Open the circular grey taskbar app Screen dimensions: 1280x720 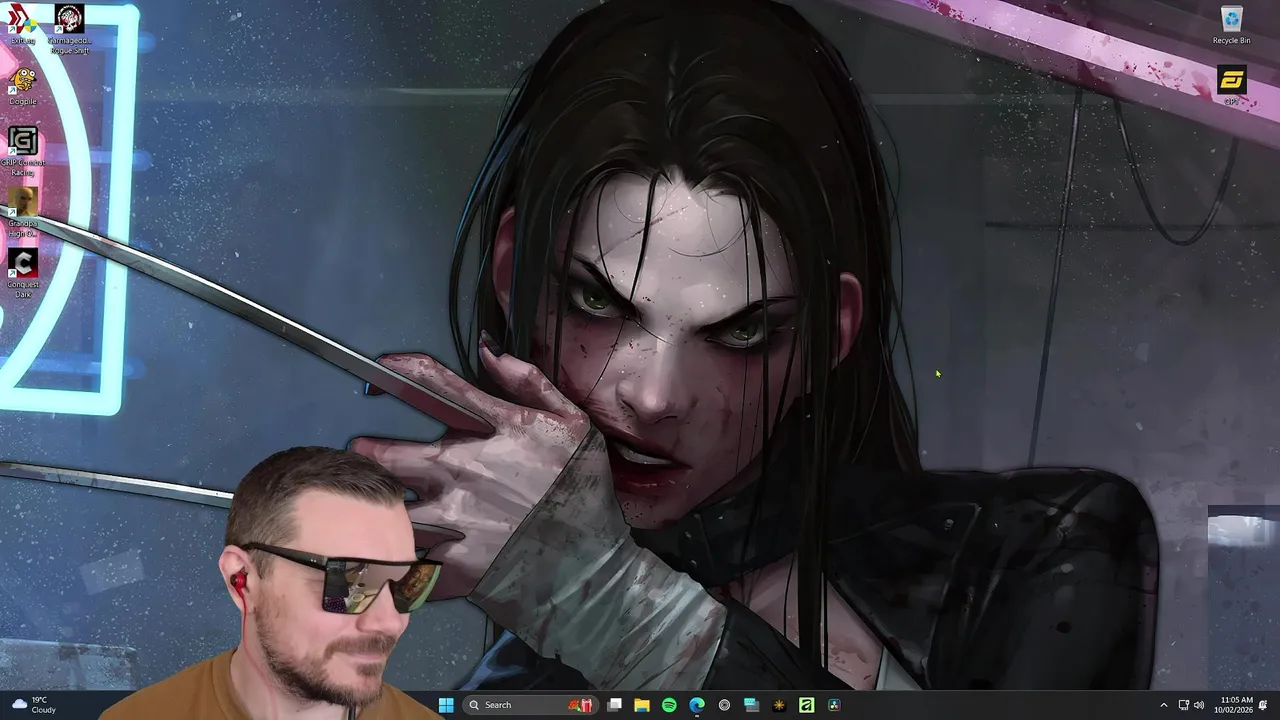click(724, 705)
